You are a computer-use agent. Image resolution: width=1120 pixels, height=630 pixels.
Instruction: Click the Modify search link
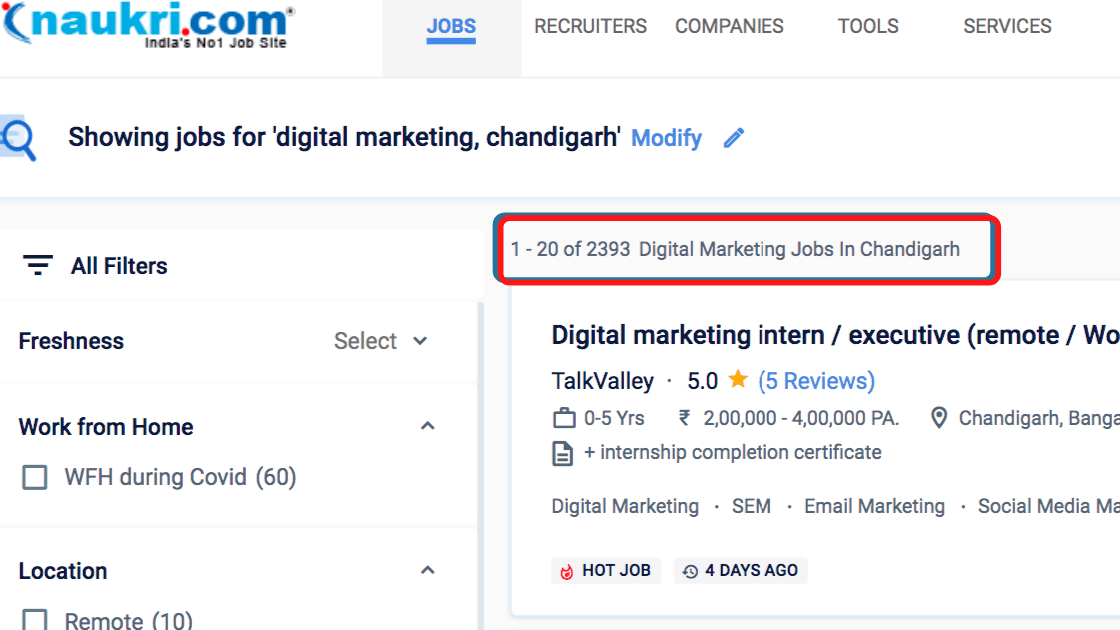pos(666,138)
